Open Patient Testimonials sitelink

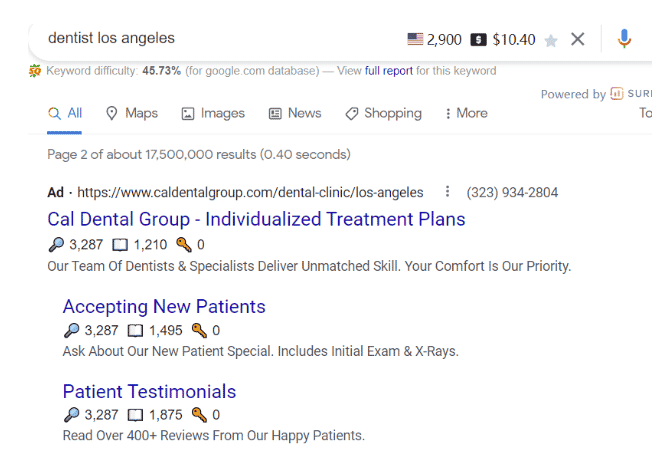[x=149, y=391]
